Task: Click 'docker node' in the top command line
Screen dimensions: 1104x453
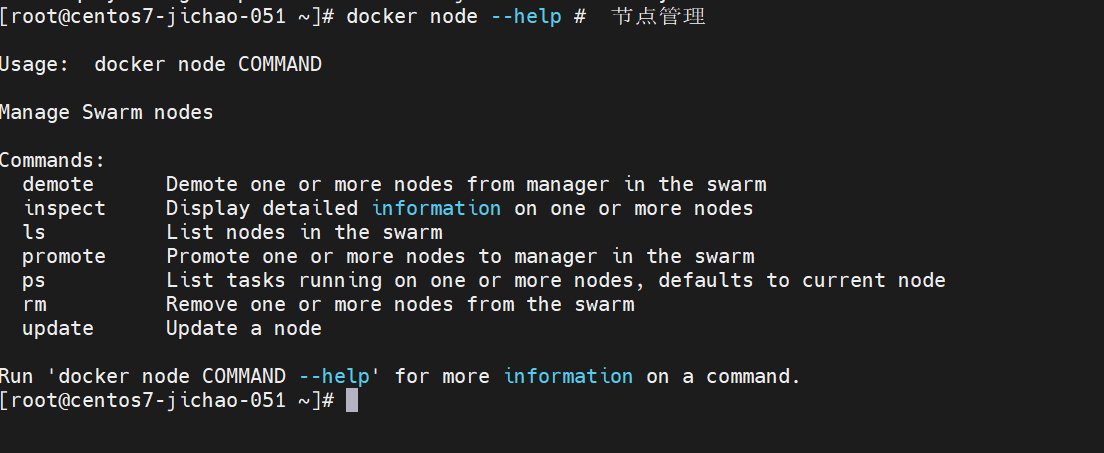Action: pos(412,16)
